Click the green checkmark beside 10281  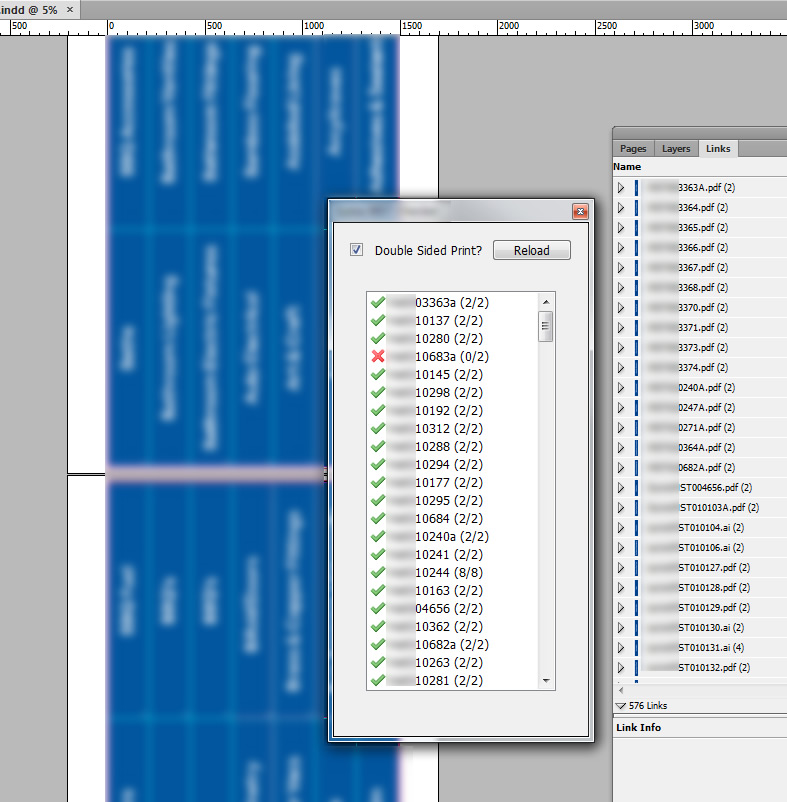[378, 680]
